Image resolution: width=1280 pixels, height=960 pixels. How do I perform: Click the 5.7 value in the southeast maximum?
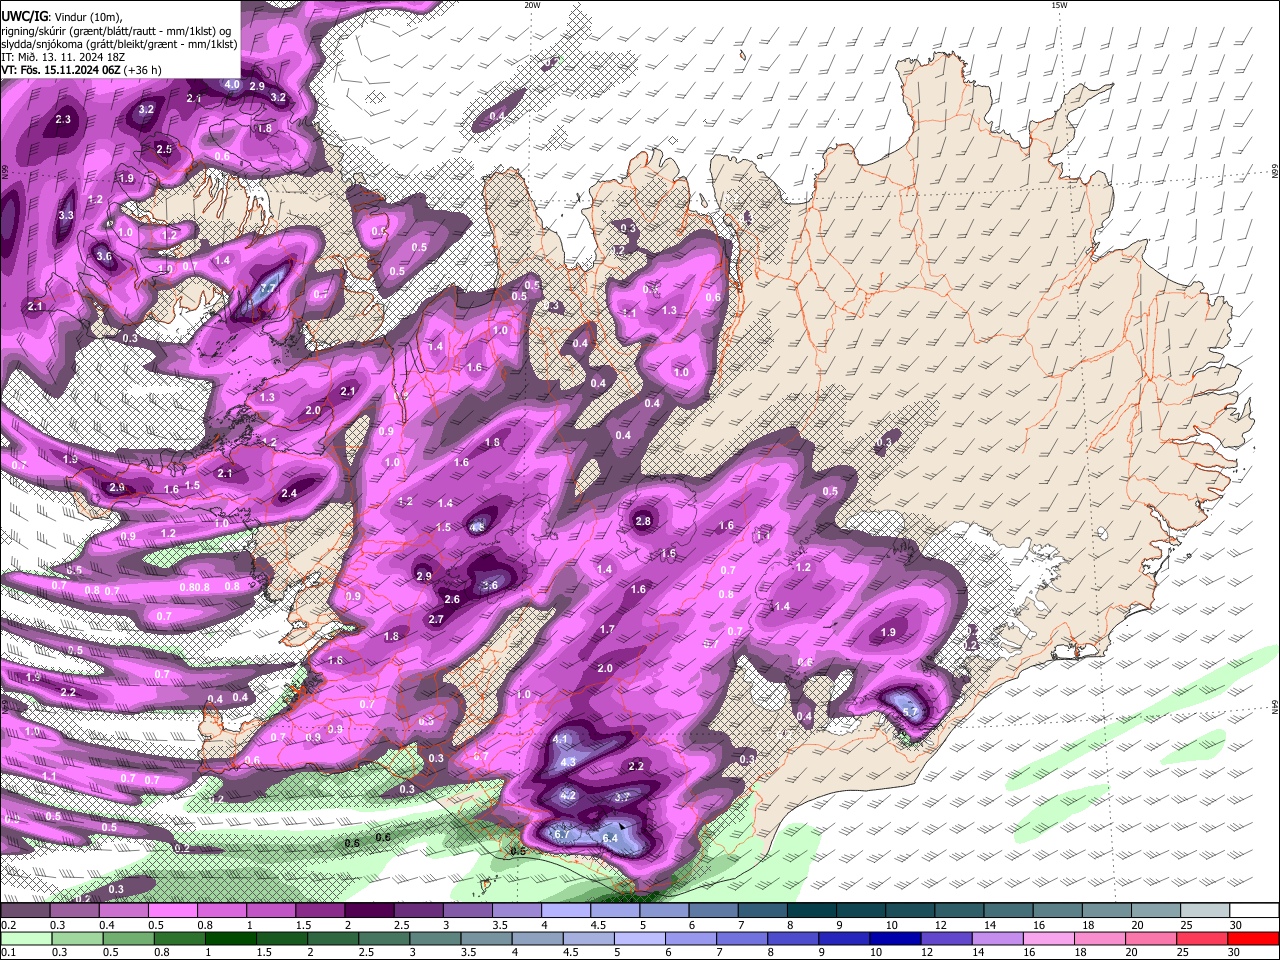(x=910, y=712)
